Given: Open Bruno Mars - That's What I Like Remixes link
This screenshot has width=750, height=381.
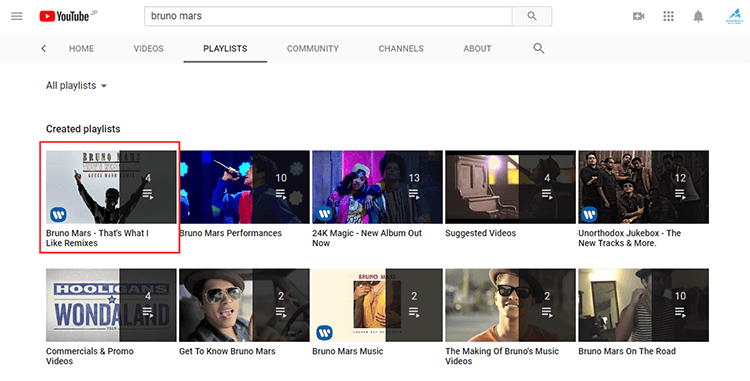Looking at the screenshot, I should coord(97,238).
